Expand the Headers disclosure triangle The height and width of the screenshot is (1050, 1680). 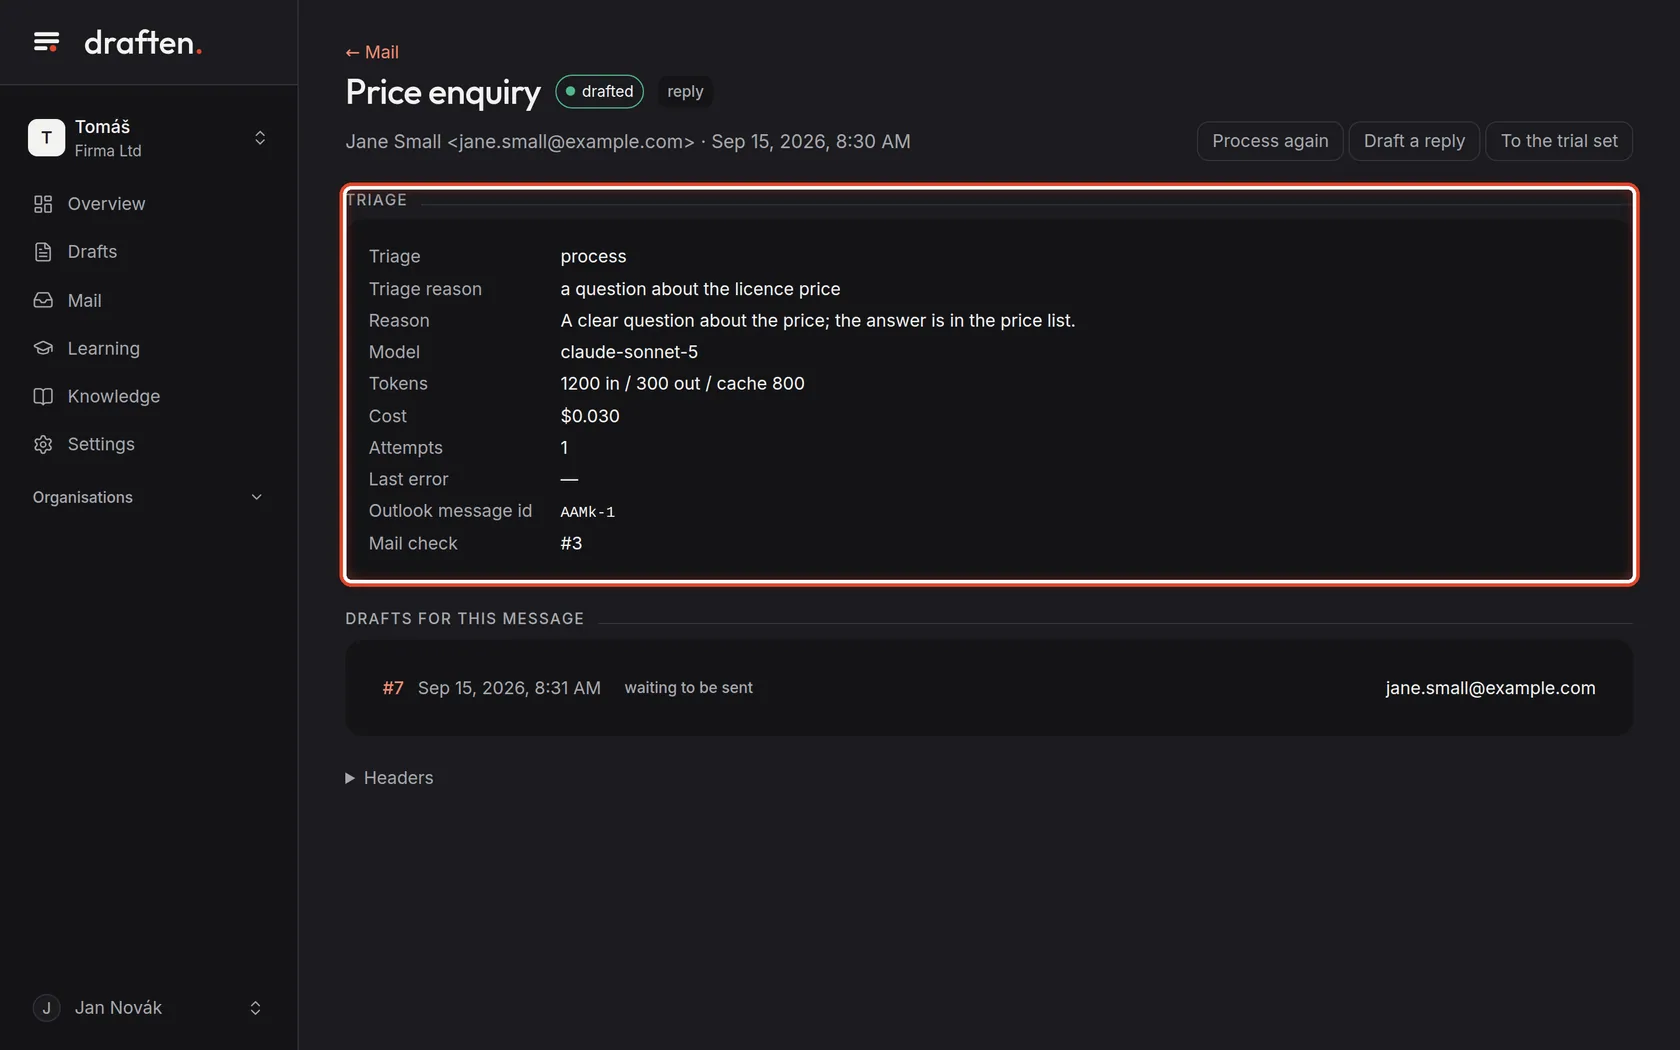(350, 778)
